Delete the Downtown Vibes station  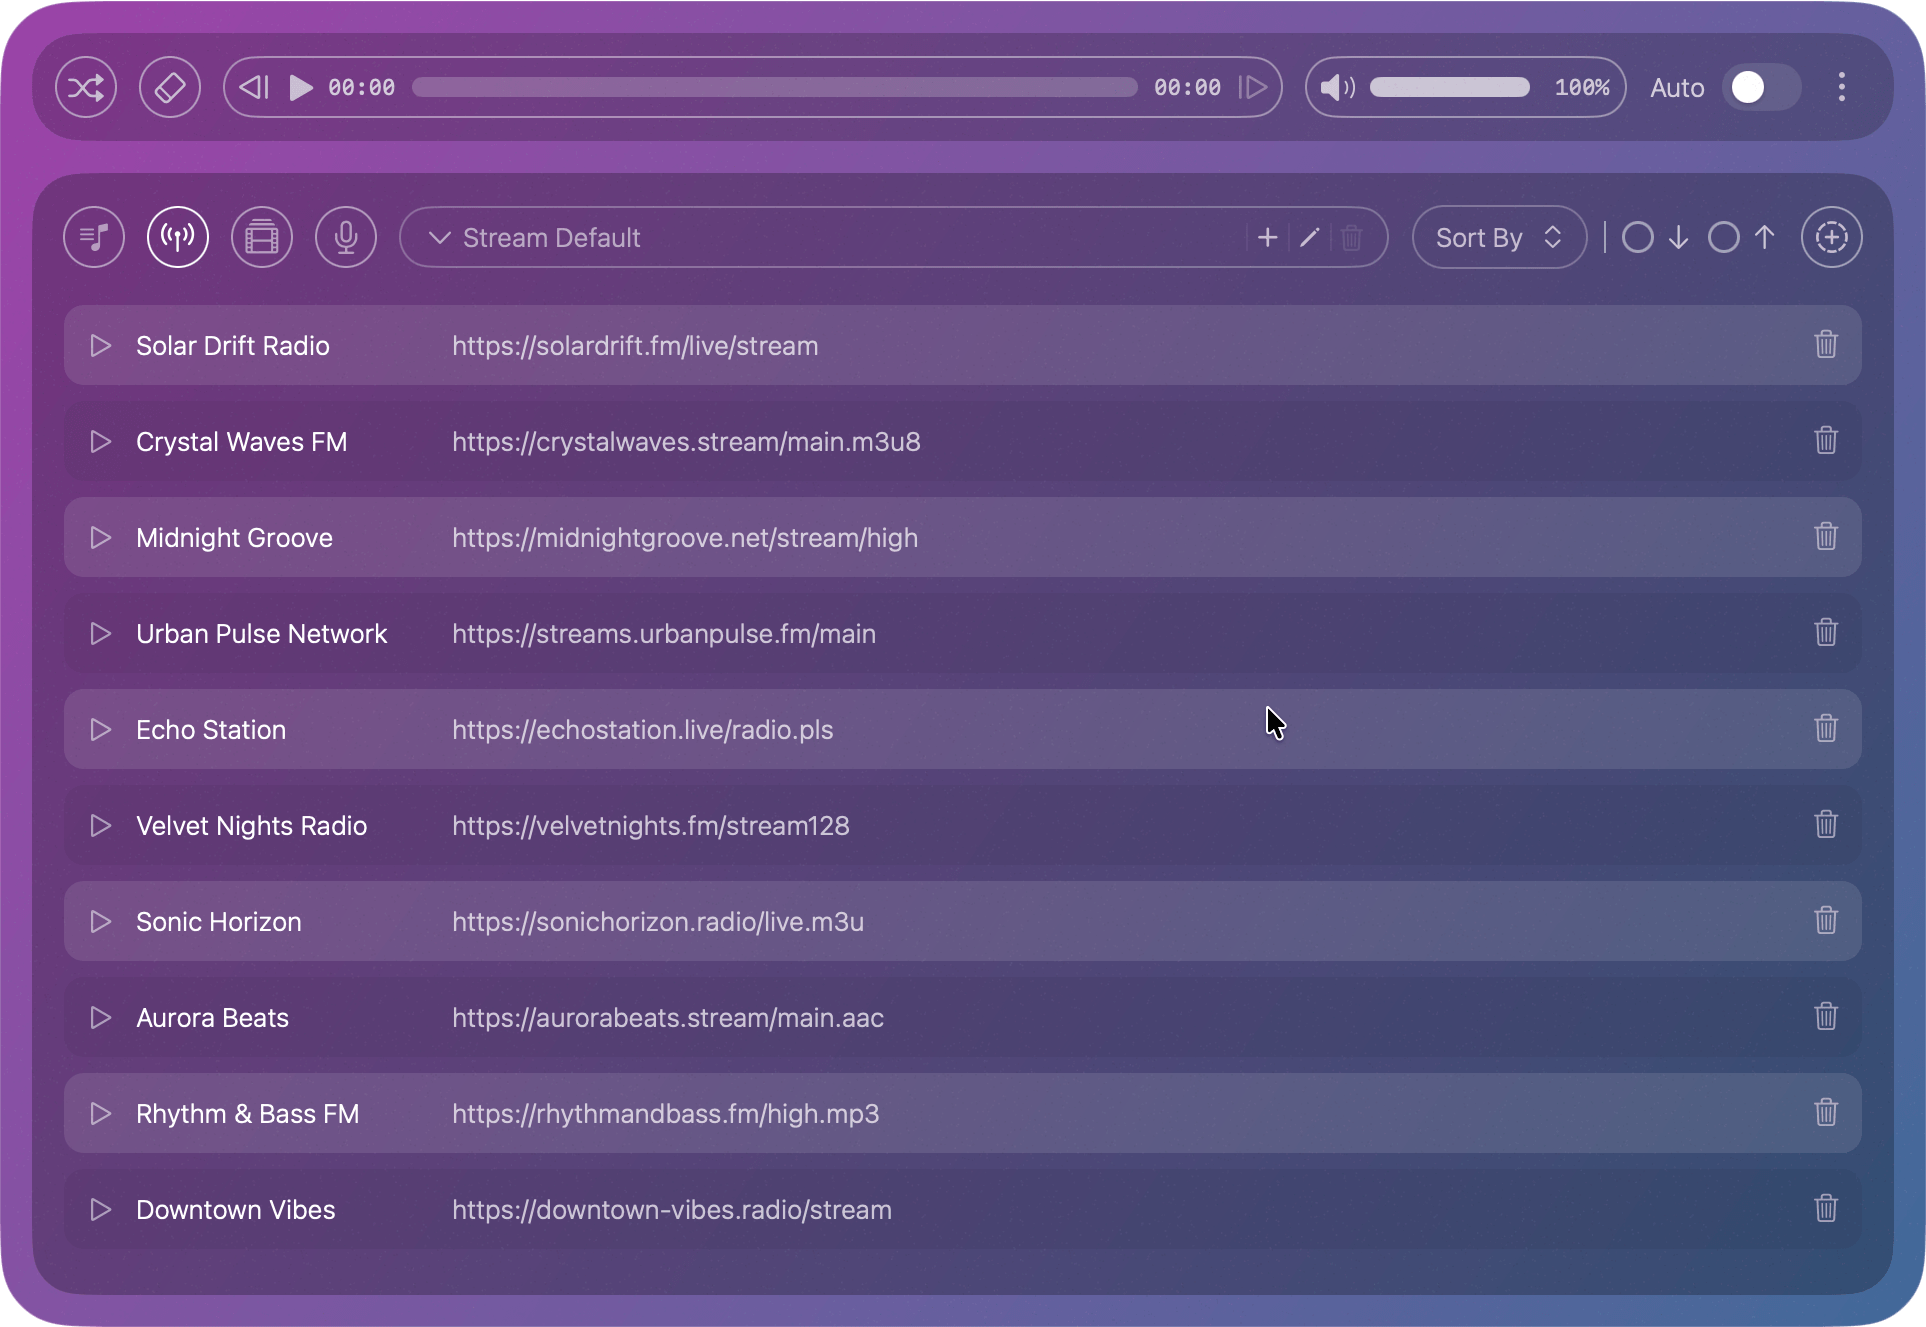1825,1209
